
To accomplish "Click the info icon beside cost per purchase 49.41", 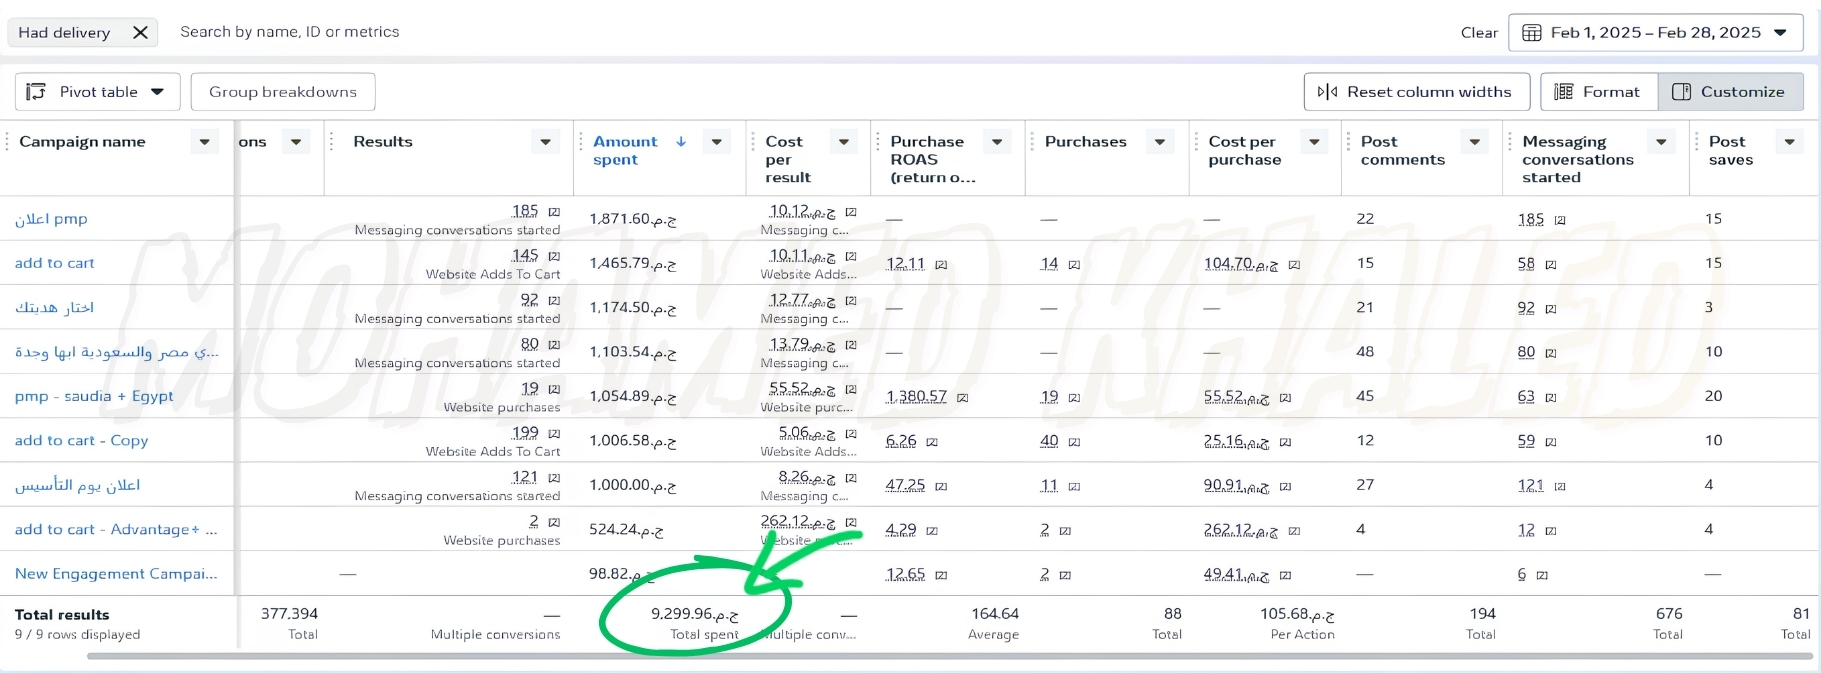I will click(x=1285, y=576).
